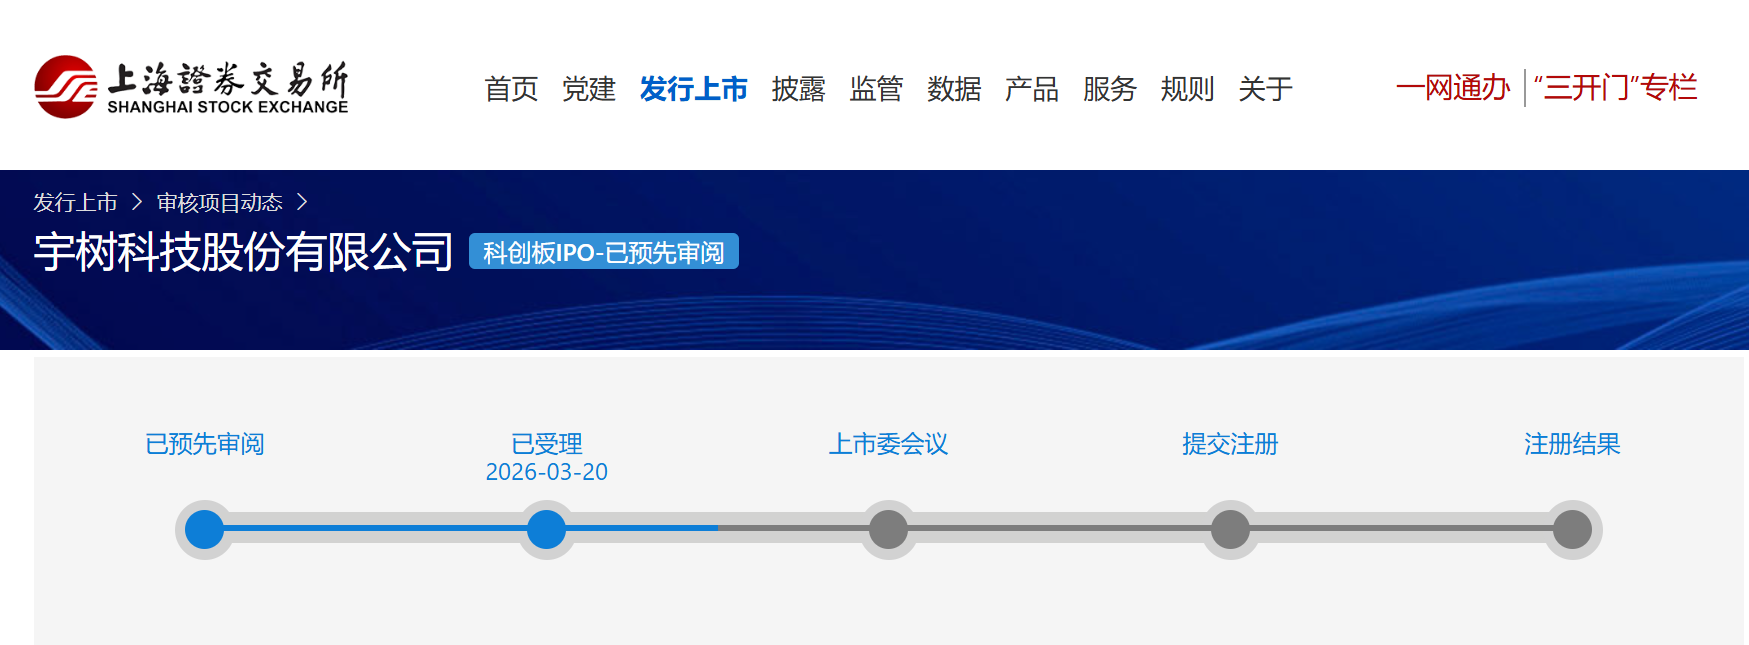This screenshot has width=1749, height=645.
Task: Click the Shanghai Stock Exchange logo
Action: [191, 87]
